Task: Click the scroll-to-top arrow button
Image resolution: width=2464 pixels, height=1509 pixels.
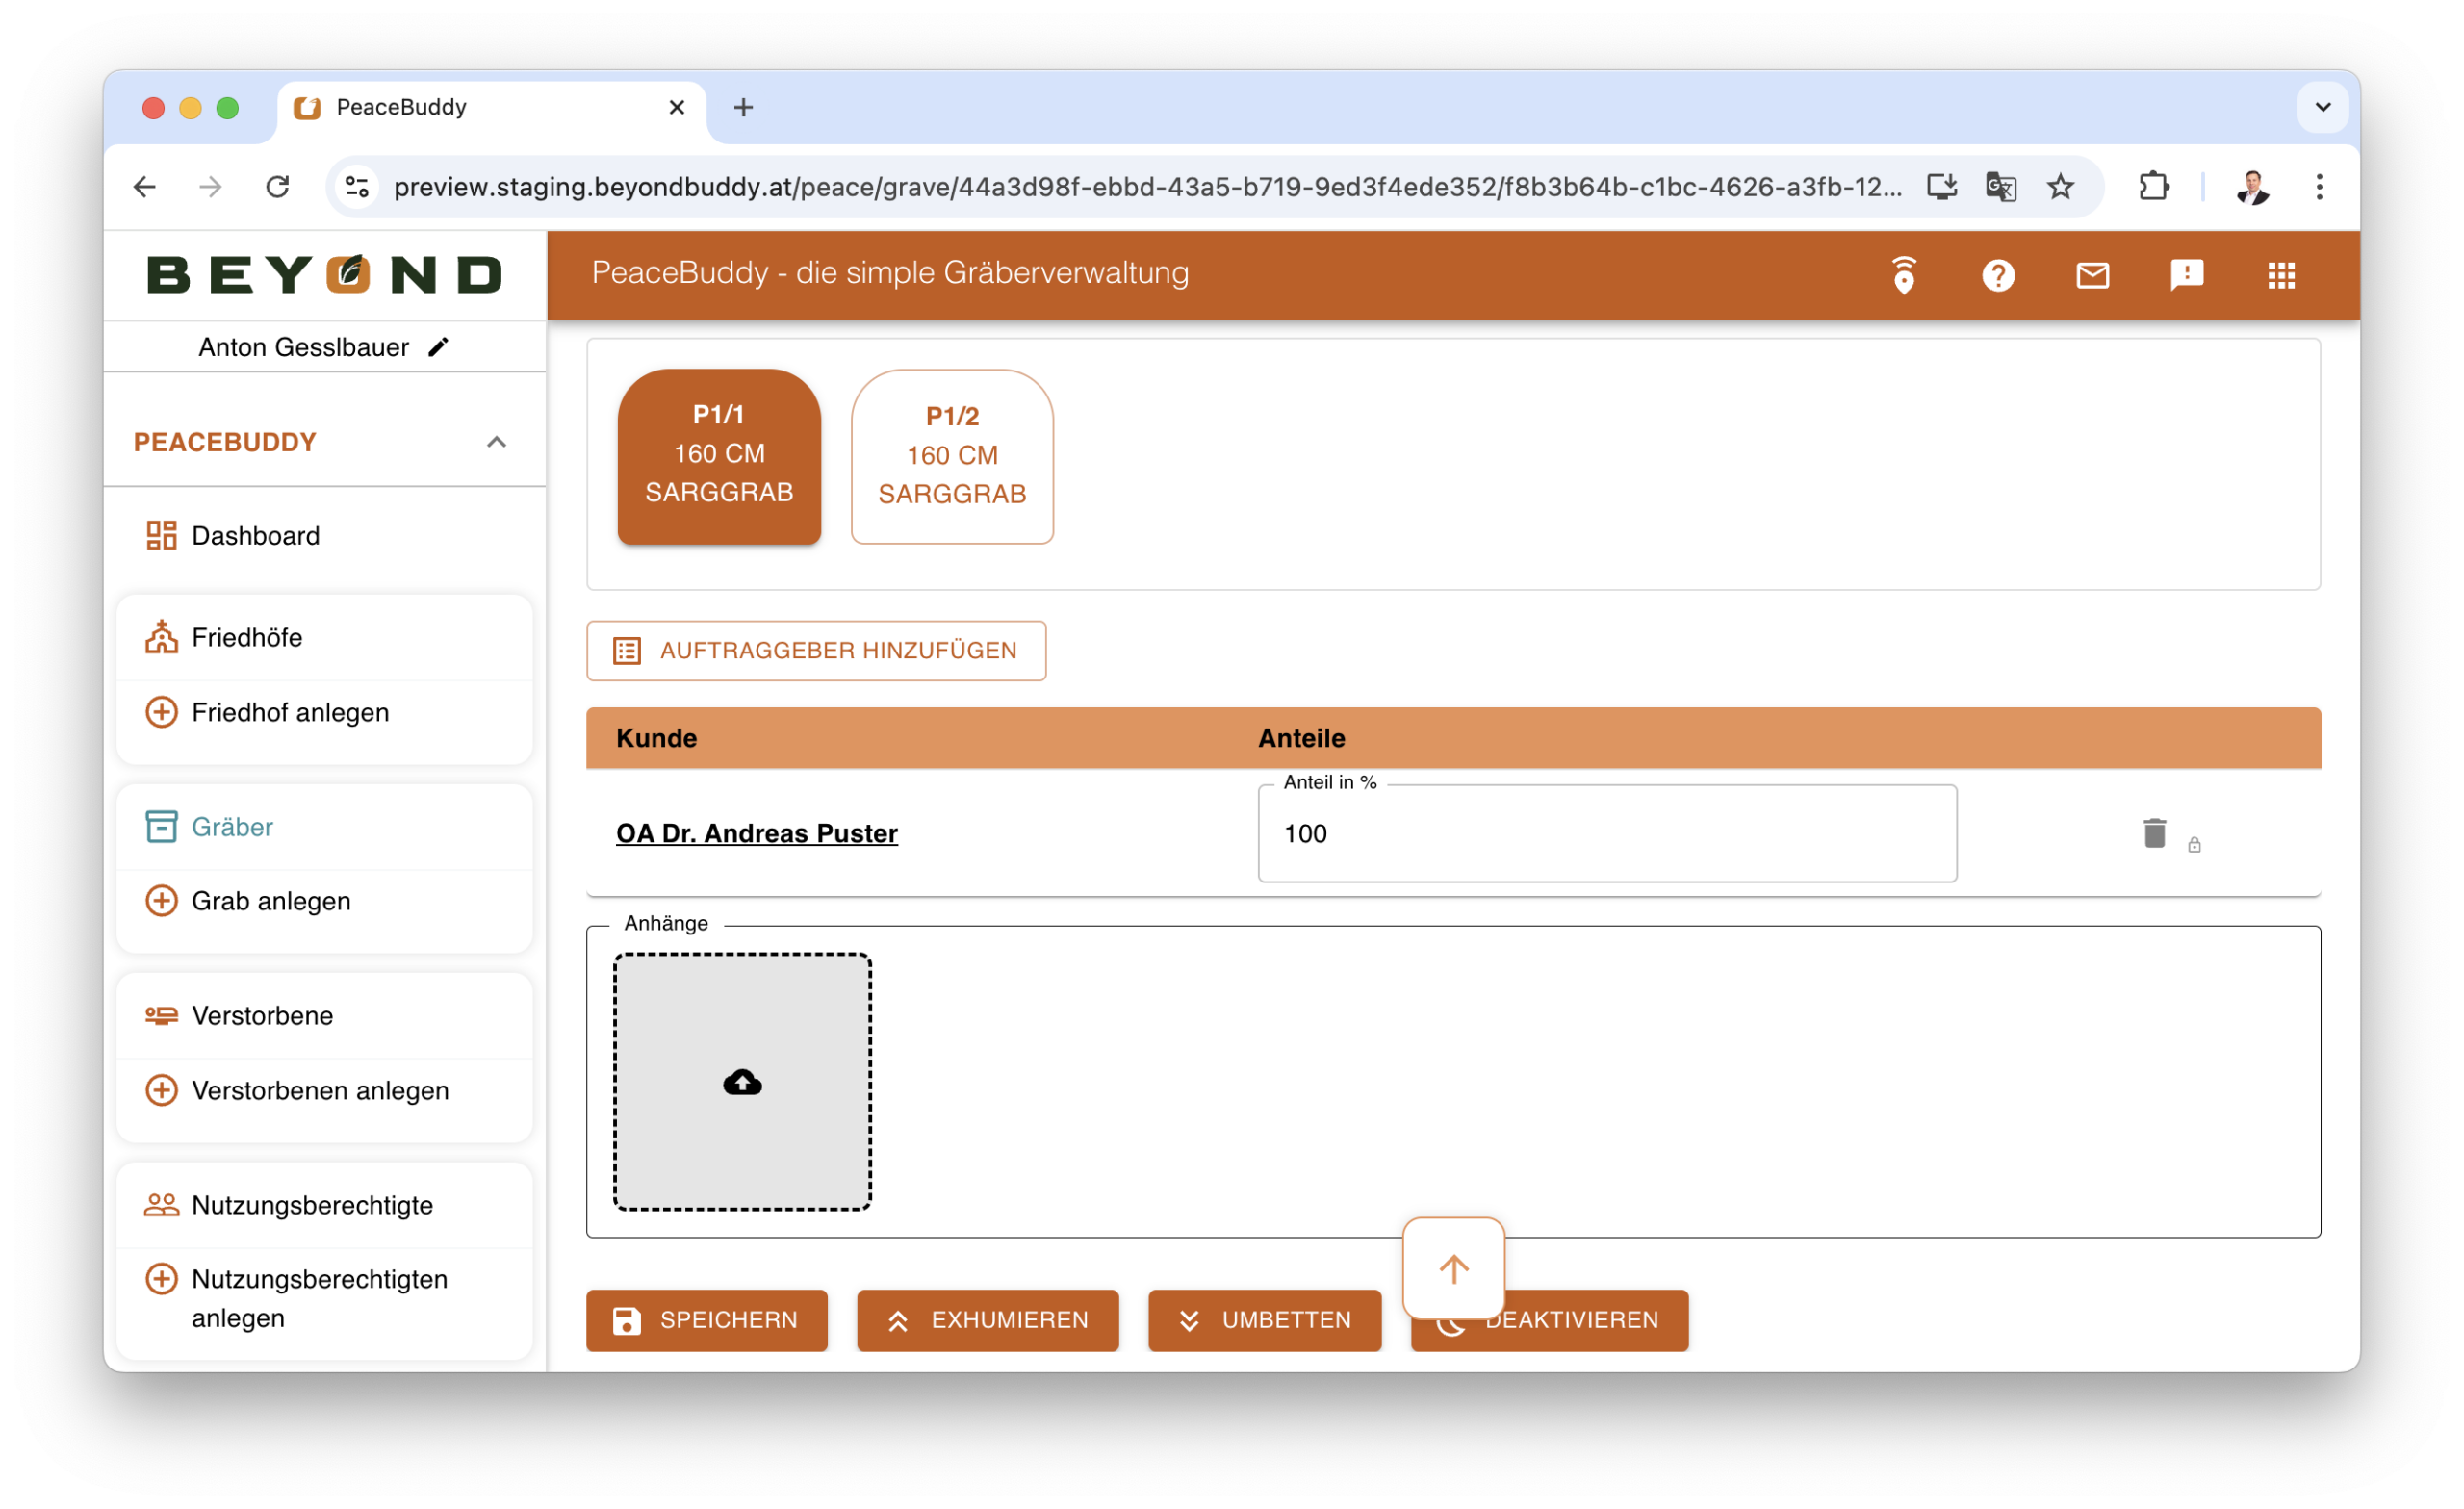Action: click(x=1453, y=1268)
